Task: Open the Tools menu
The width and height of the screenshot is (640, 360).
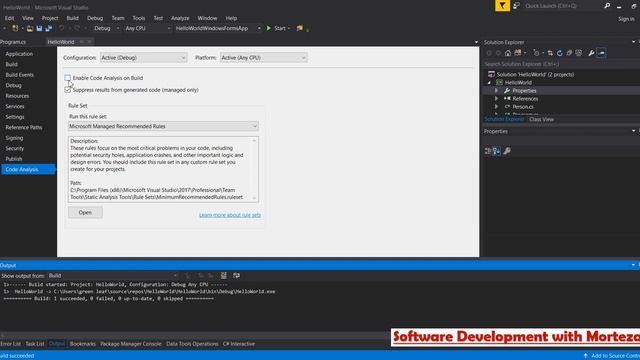Action: [138, 18]
